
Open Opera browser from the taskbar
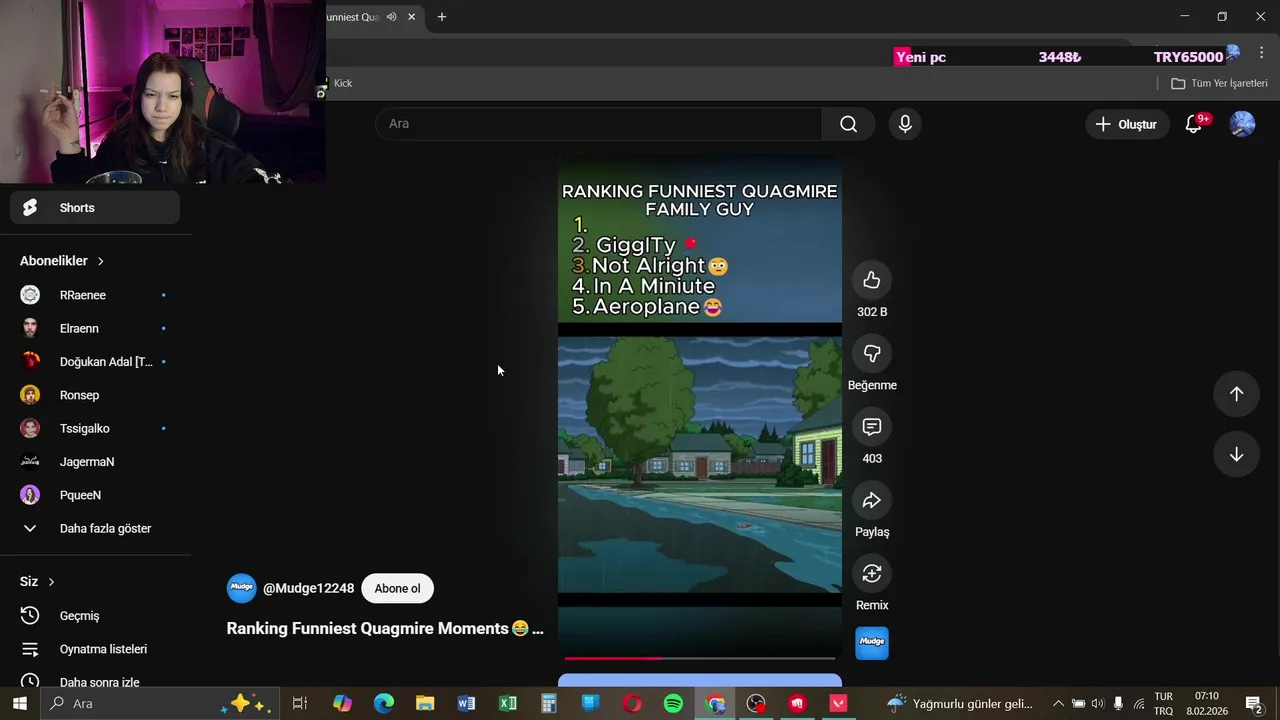tap(632, 703)
